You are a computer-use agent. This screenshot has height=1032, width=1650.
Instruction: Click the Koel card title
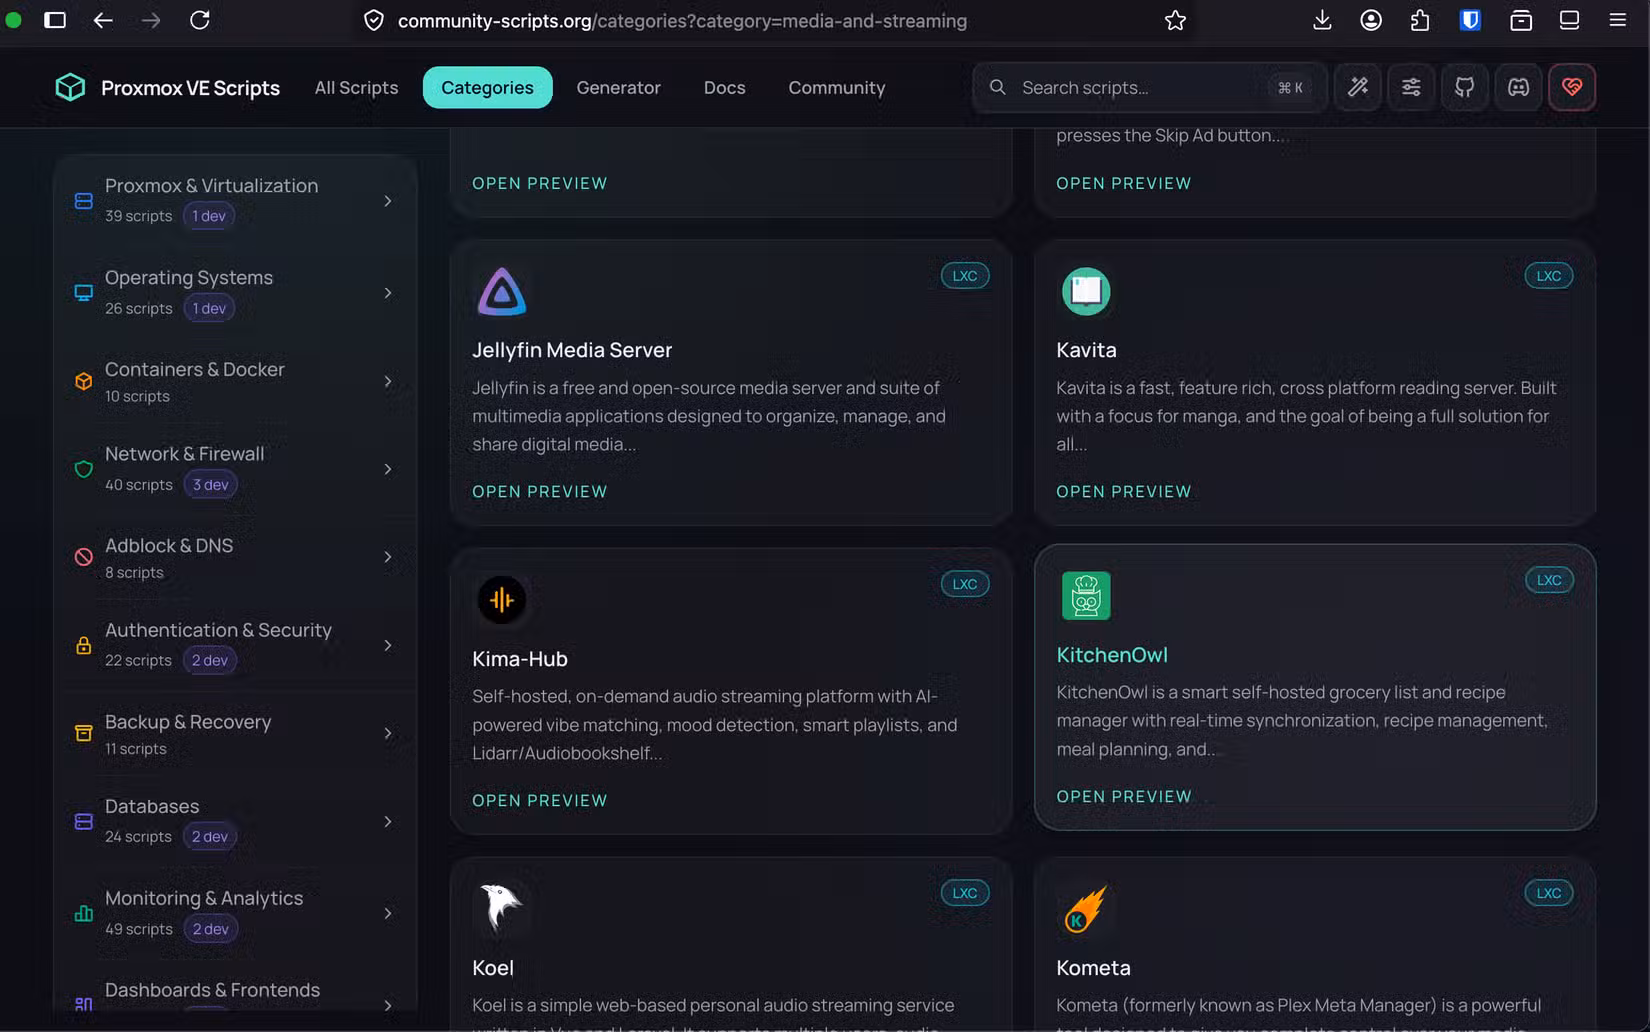click(x=493, y=968)
